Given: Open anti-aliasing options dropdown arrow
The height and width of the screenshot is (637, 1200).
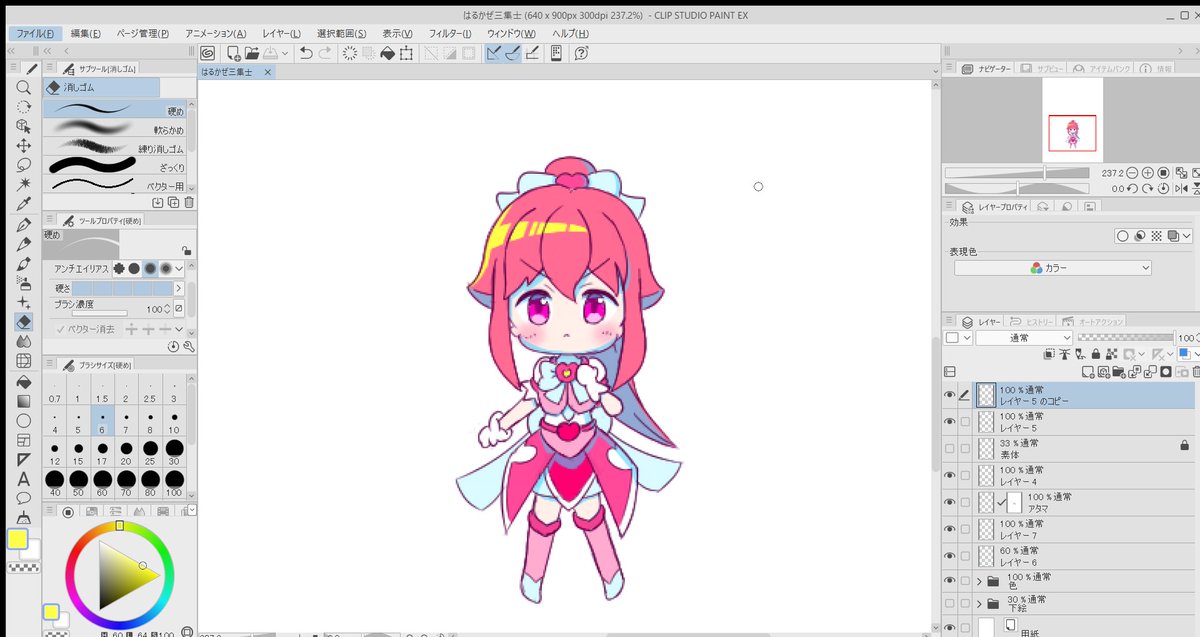Looking at the screenshot, I should [180, 268].
